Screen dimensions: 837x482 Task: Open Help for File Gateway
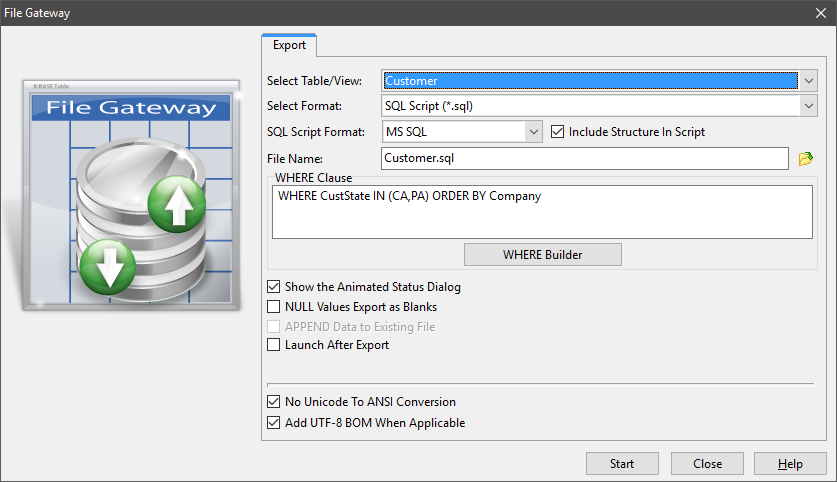(790, 464)
